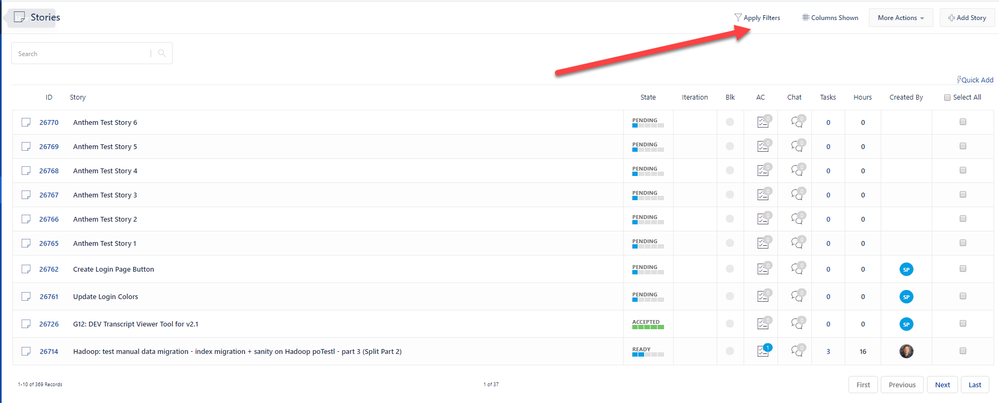Check the box for Anthem Test Story 1
Viewport: 999px width, 403px height.
click(963, 243)
